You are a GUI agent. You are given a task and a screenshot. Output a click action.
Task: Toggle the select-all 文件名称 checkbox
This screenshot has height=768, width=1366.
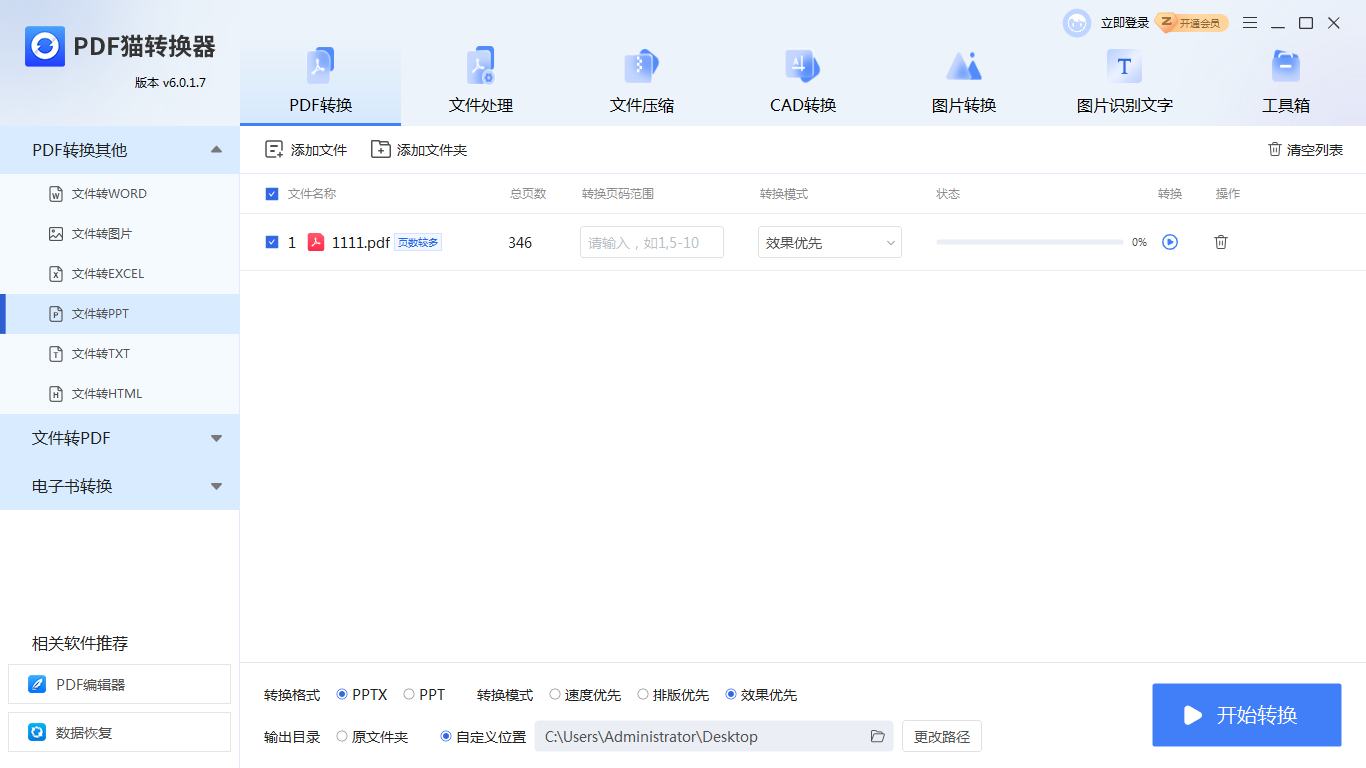point(272,194)
